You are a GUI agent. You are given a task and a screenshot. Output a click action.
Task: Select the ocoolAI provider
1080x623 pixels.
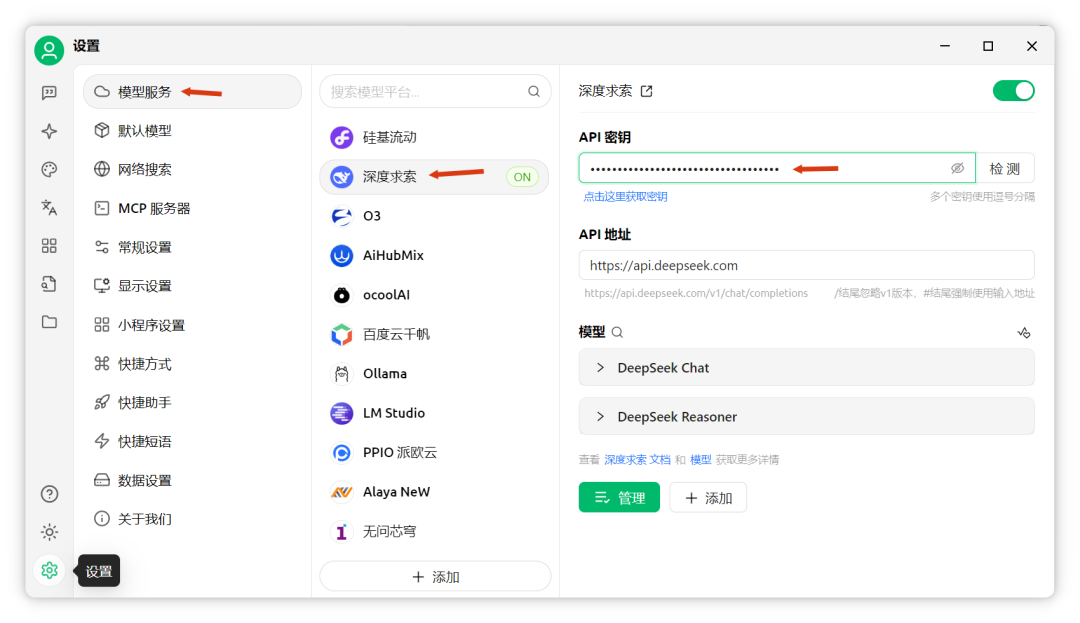click(x=435, y=295)
